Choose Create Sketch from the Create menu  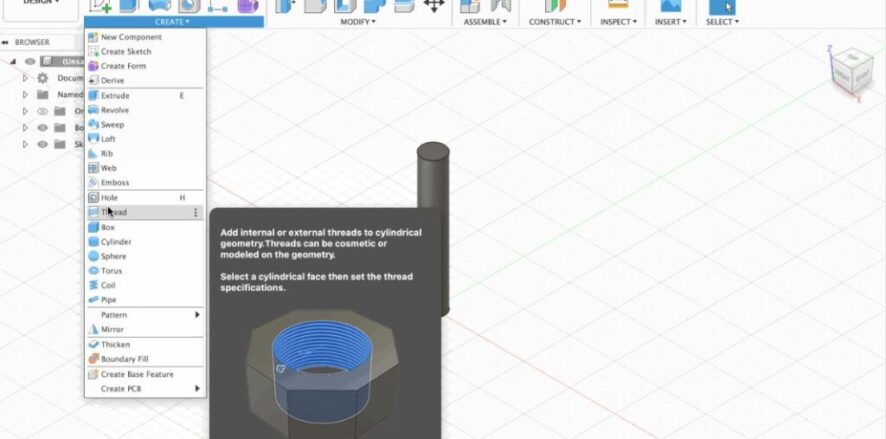point(145,51)
